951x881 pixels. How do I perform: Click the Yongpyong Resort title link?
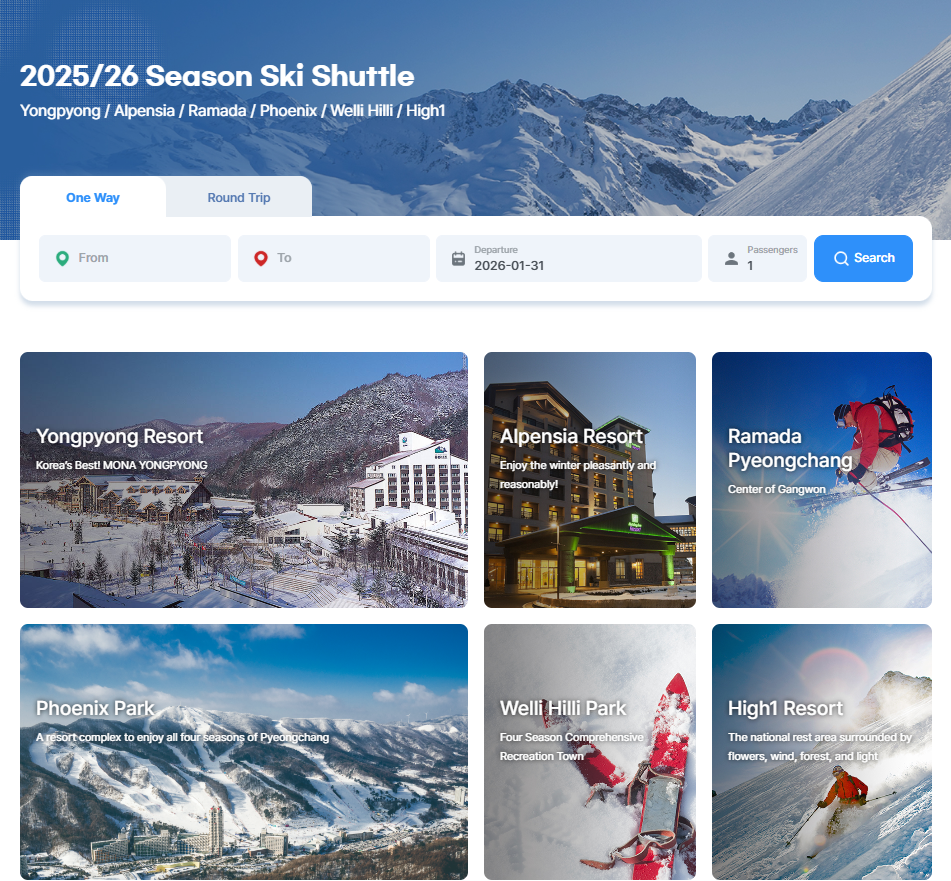tap(119, 437)
